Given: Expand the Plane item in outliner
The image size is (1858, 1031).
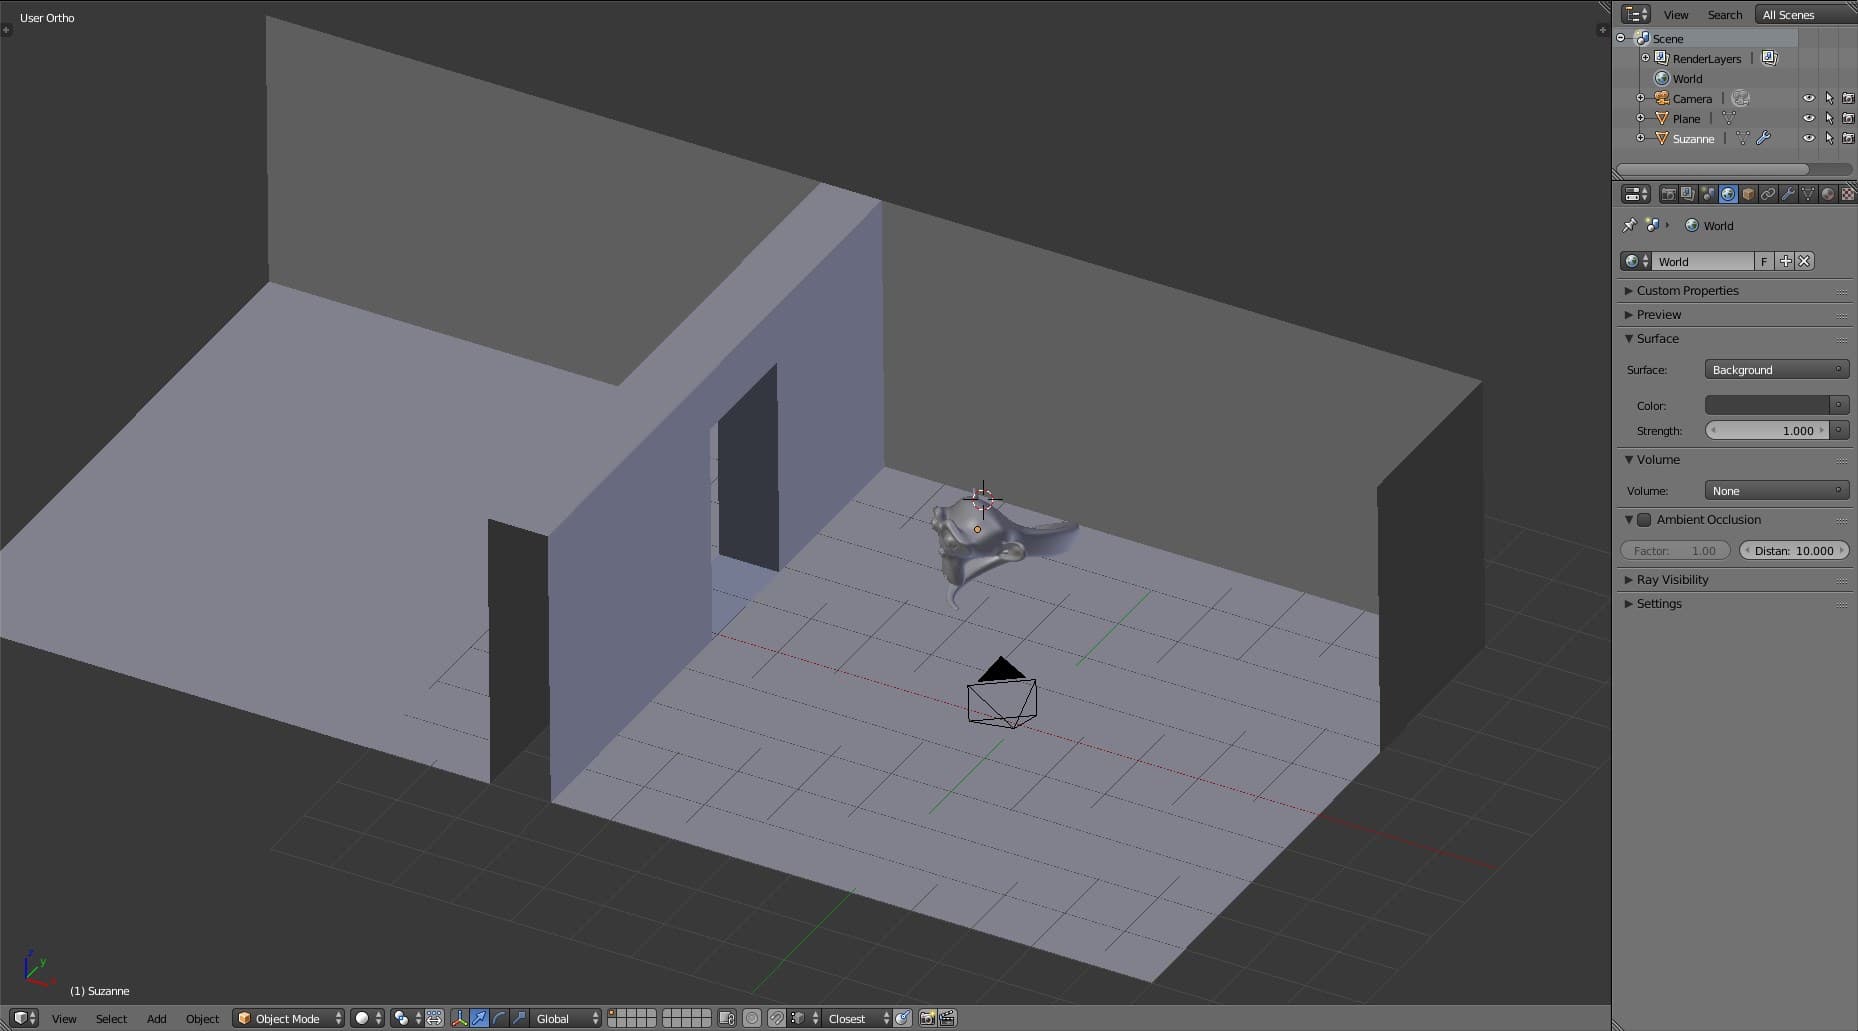Looking at the screenshot, I should coord(1640,118).
